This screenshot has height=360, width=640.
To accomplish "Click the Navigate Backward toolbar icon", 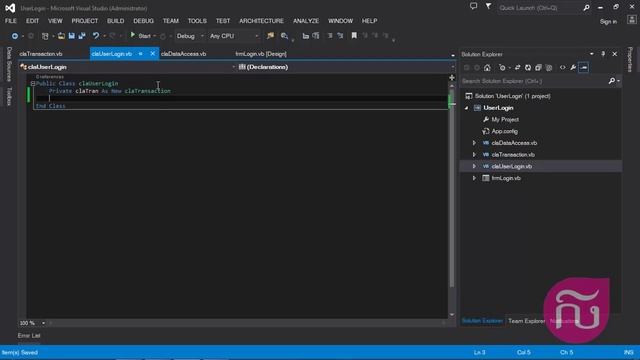I will pyautogui.click(x=15, y=36).
